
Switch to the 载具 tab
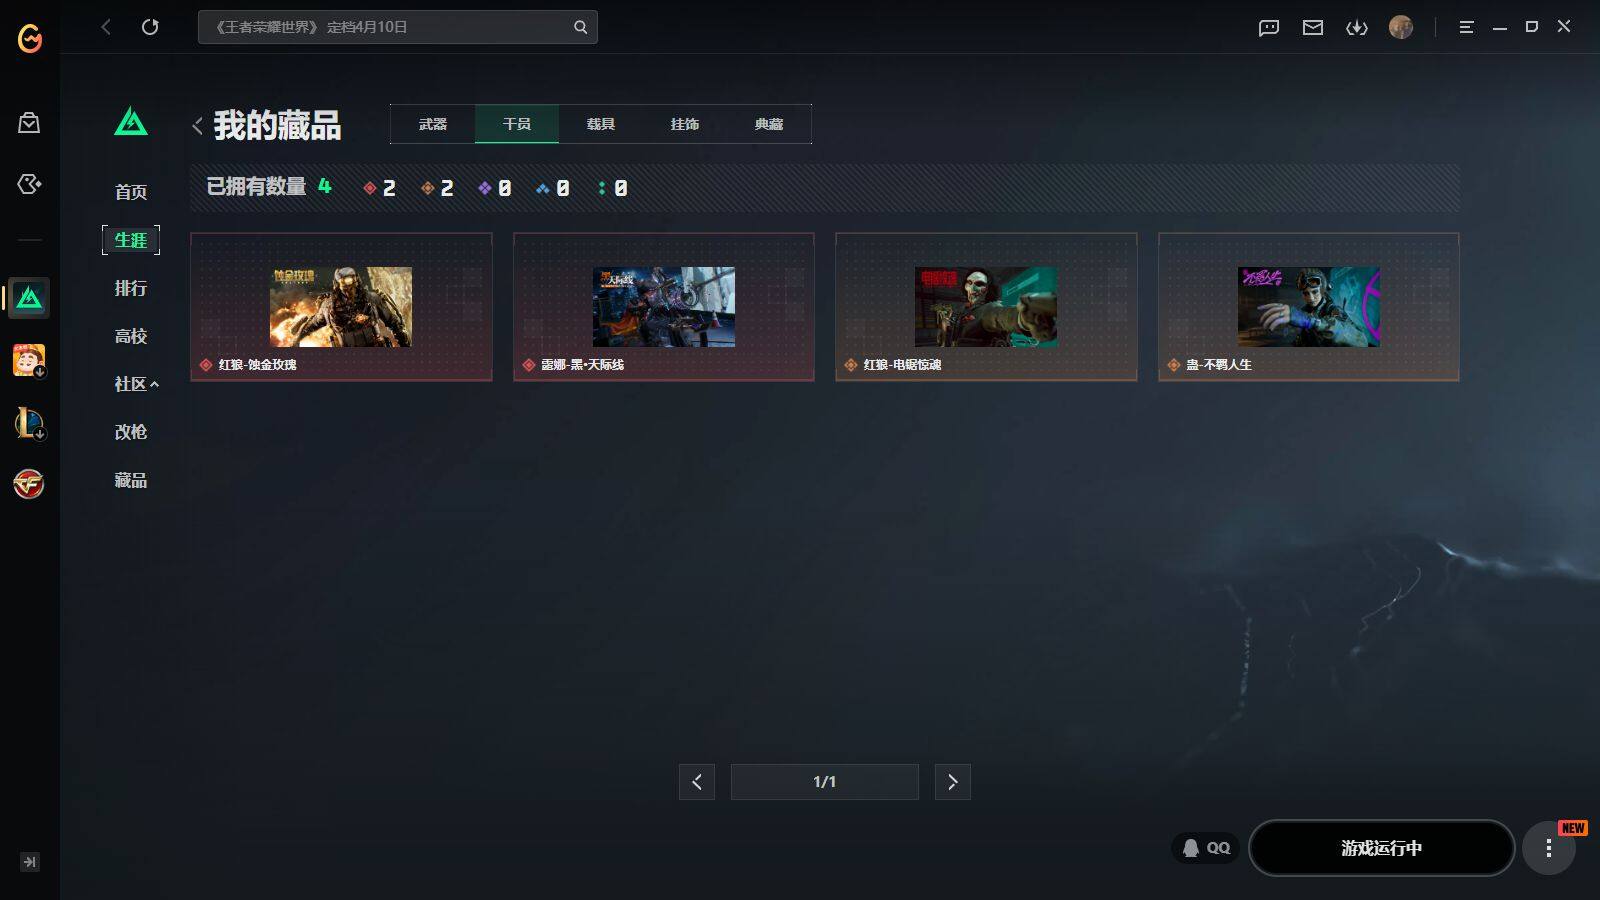pos(601,124)
